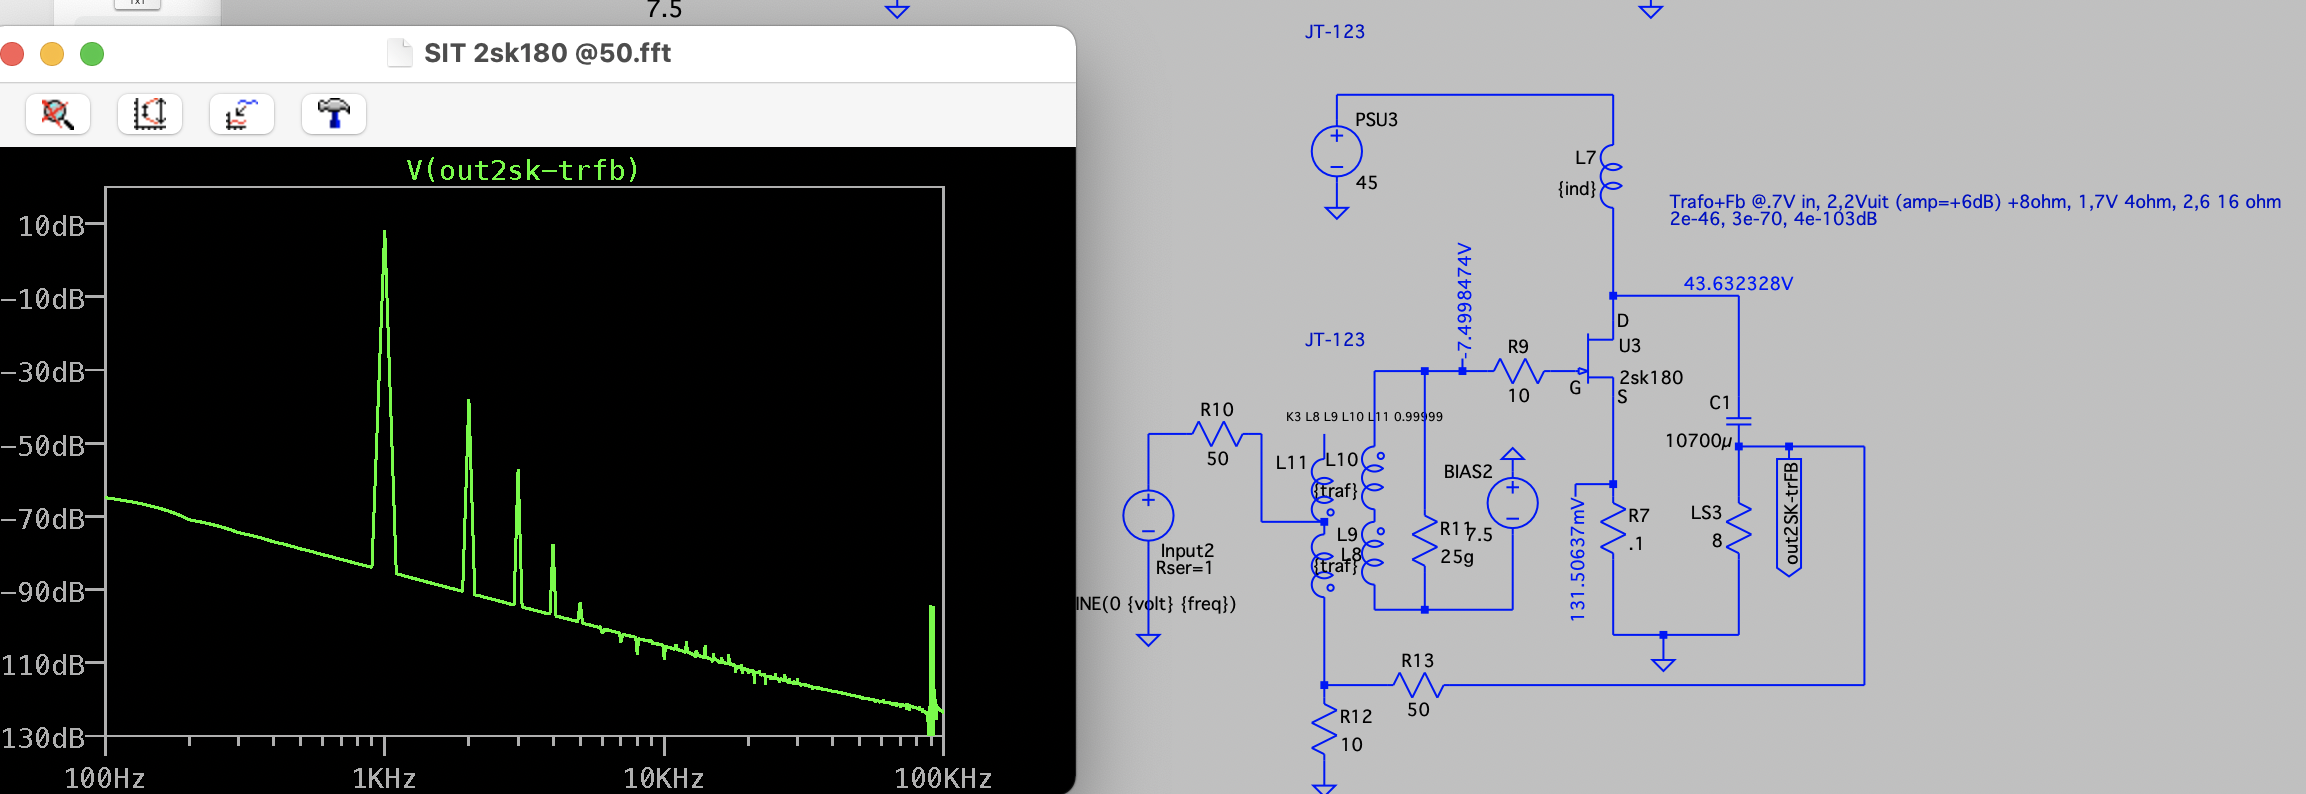Click the FFT window title SIT 2sk180 @50.fft
The height and width of the screenshot is (794, 2306).
click(547, 53)
